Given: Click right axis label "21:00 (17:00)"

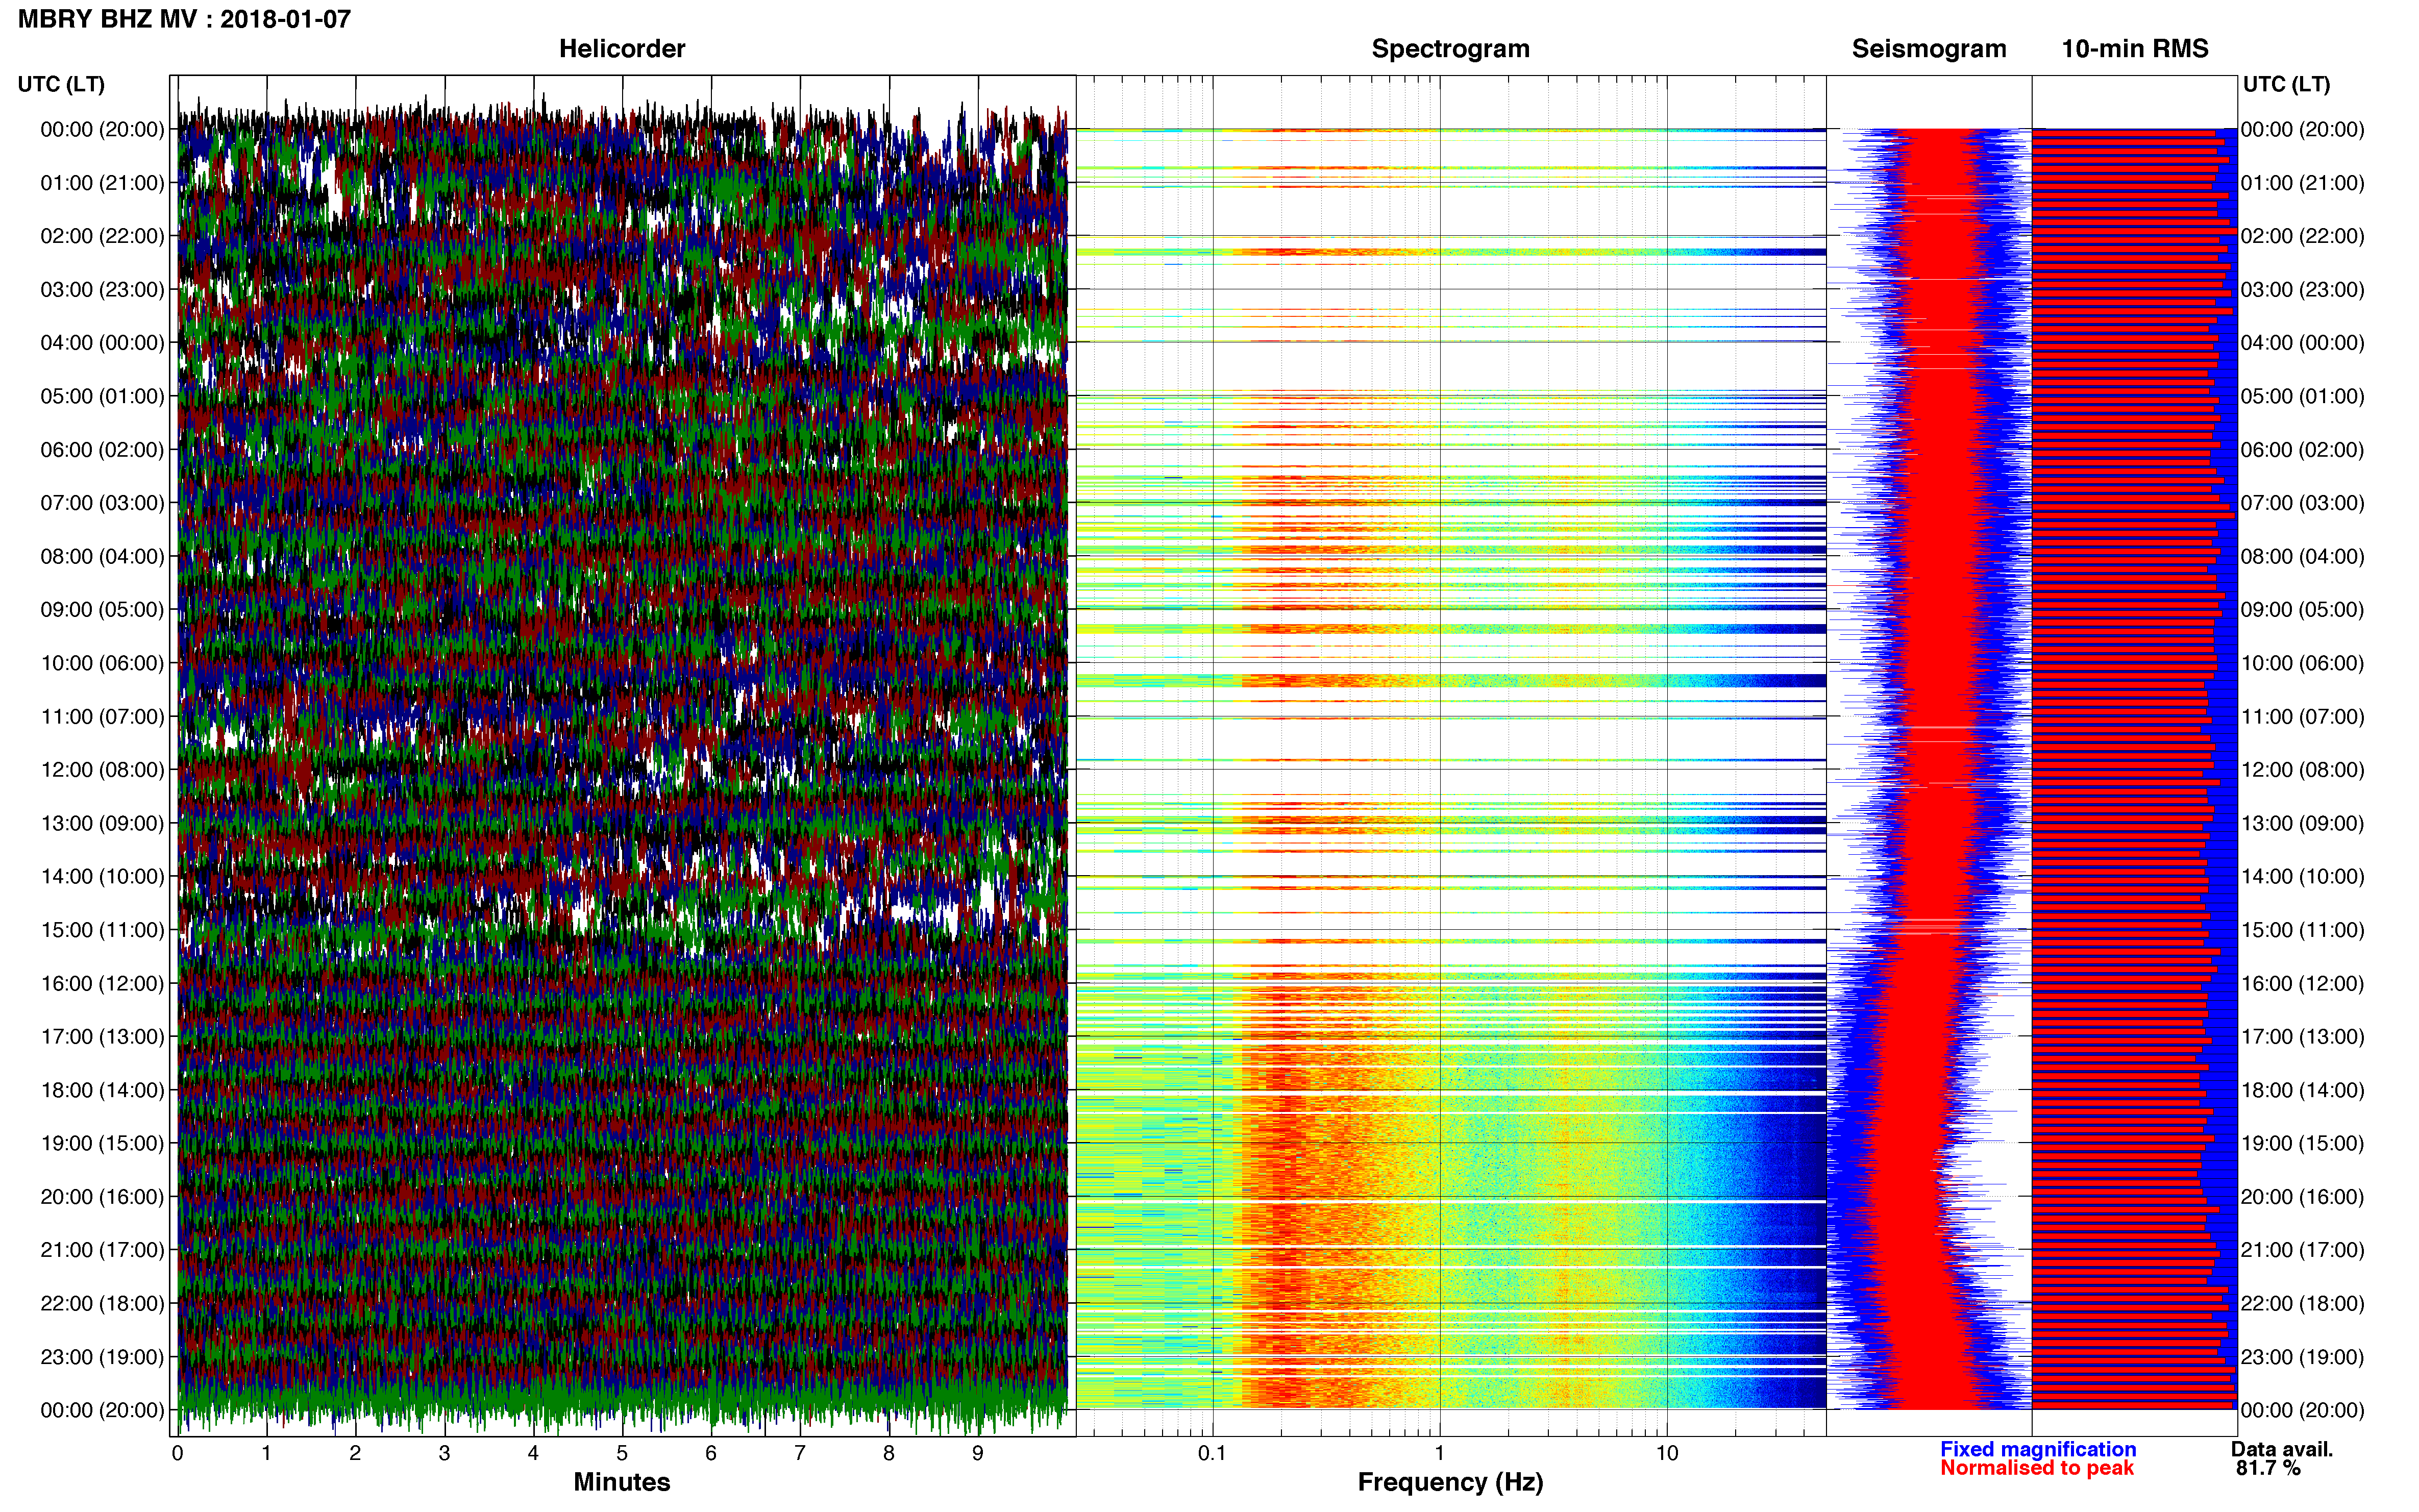Looking at the screenshot, I should coord(2302,1250).
